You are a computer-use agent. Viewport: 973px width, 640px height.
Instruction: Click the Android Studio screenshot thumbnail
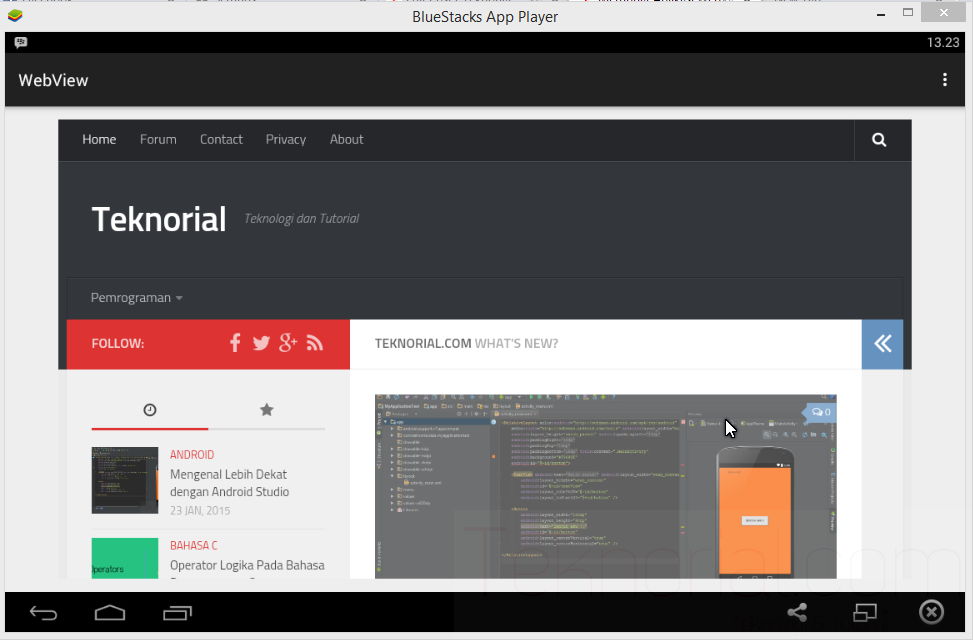124,480
